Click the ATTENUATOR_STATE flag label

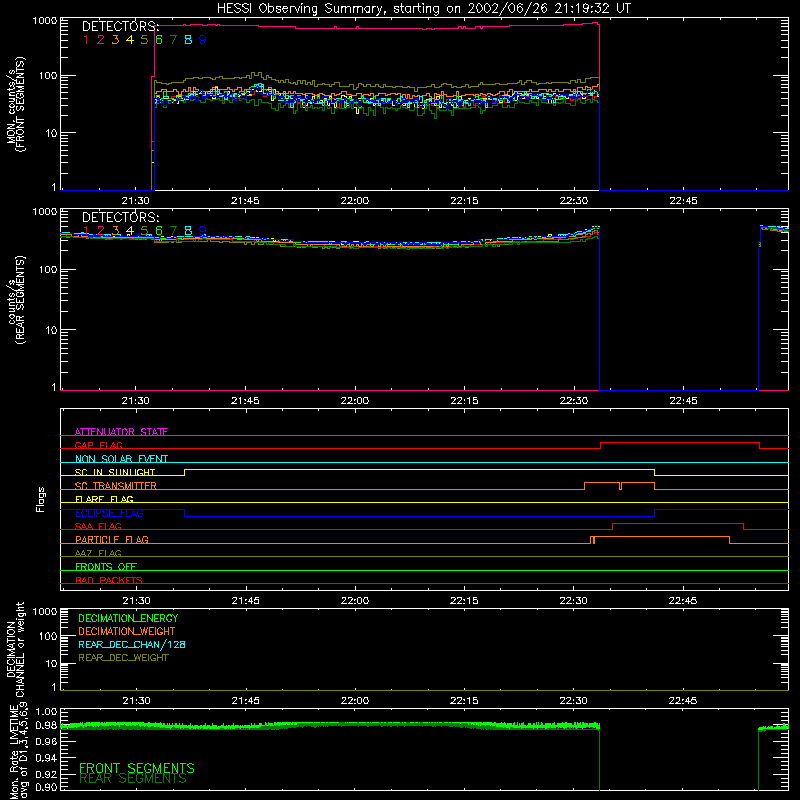121,432
